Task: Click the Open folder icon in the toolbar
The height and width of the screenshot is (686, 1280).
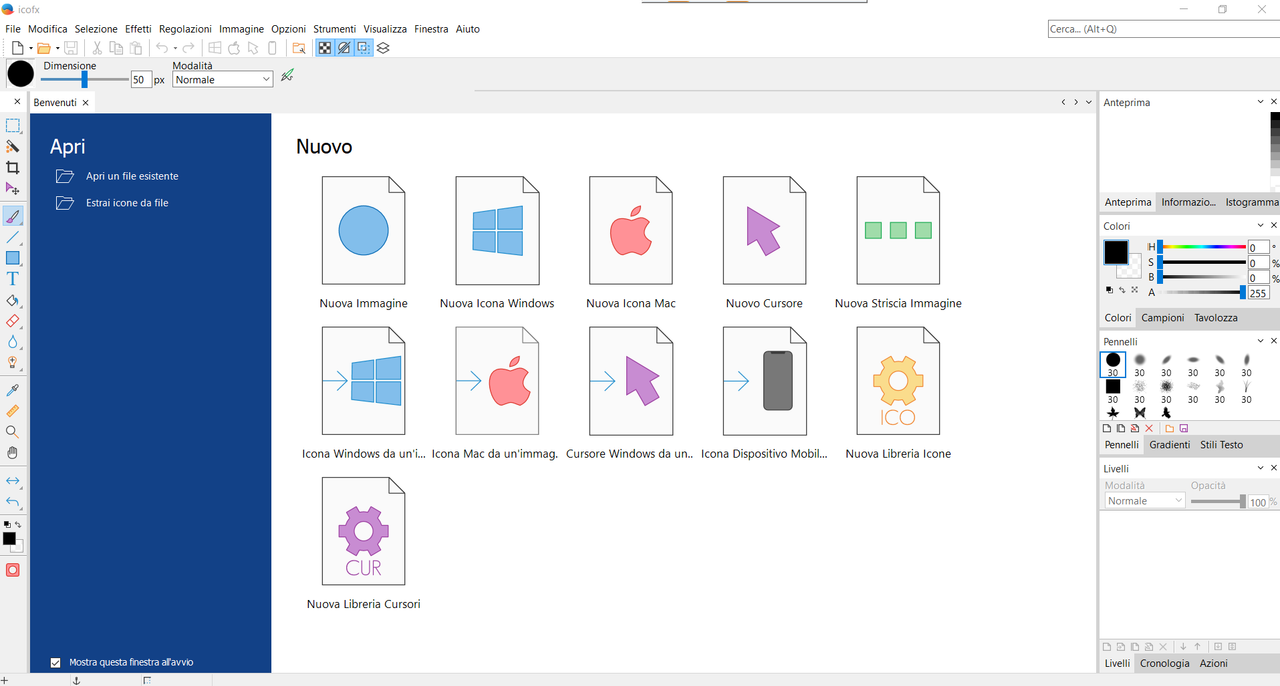Action: 43,48
